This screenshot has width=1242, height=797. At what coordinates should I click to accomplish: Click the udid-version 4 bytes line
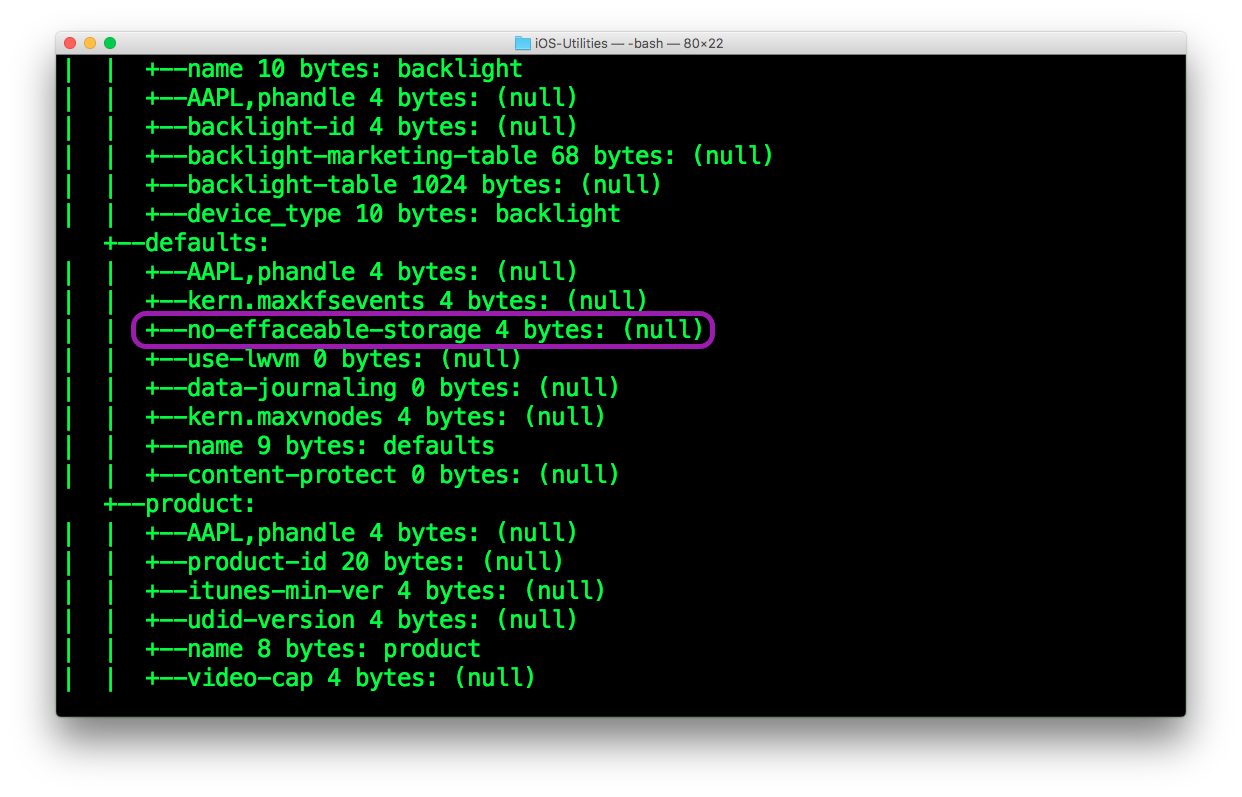(362, 620)
